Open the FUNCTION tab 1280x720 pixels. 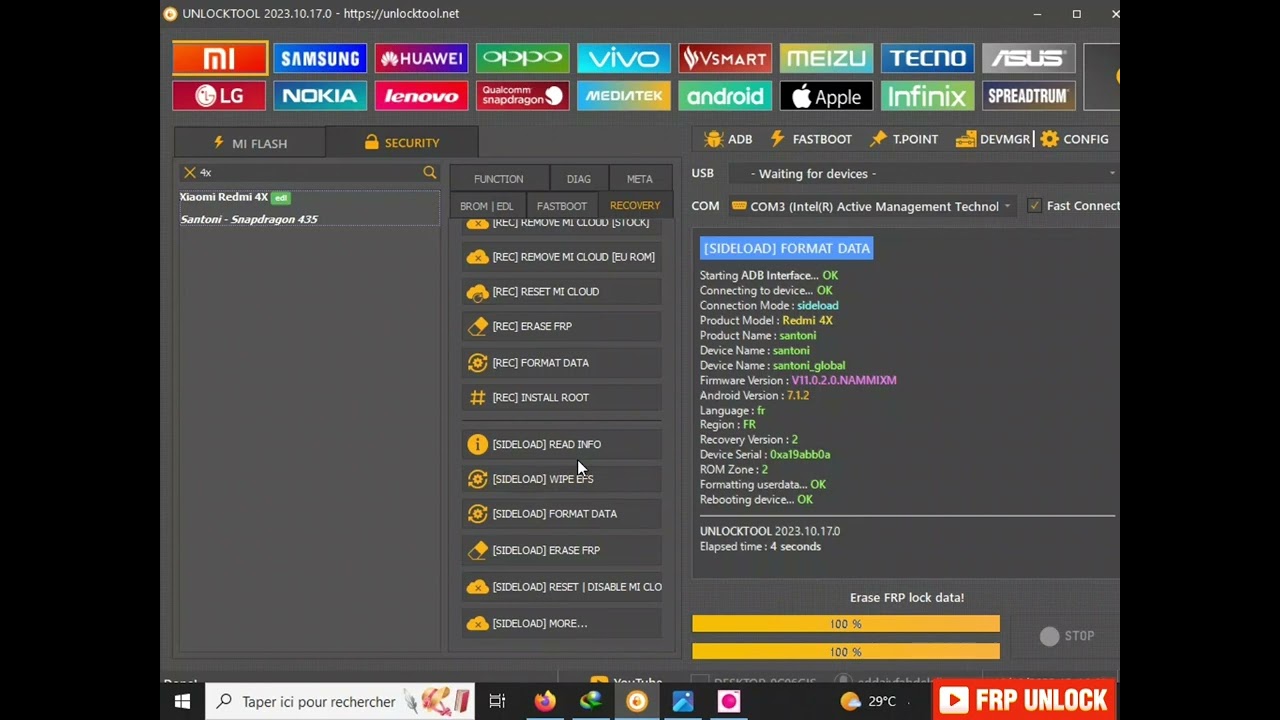[499, 178]
